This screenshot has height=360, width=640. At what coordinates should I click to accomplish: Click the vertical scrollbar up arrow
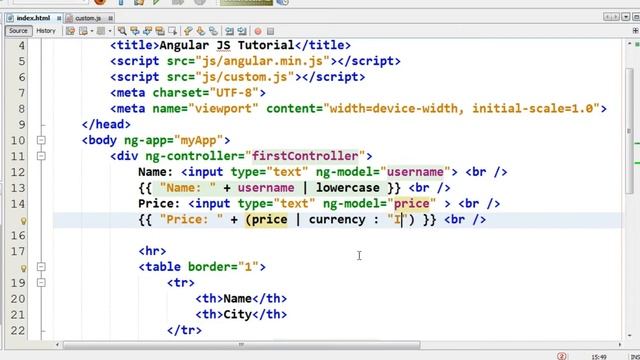[x=629, y=43]
